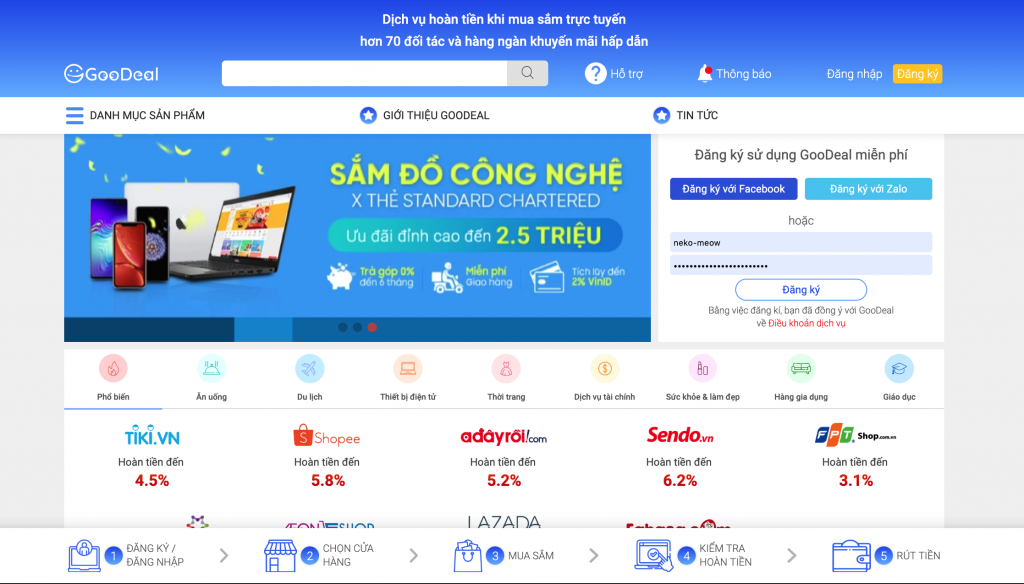Click the search magnifier icon

[x=527, y=73]
